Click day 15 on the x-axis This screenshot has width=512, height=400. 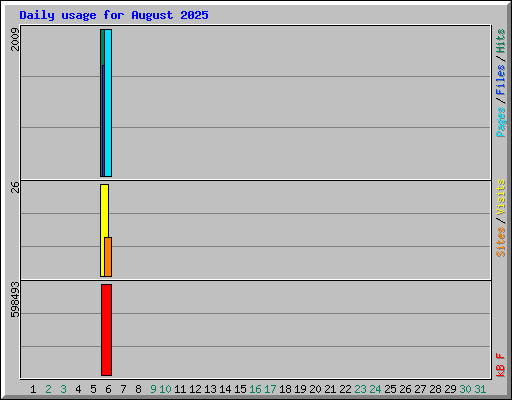[x=240, y=389]
